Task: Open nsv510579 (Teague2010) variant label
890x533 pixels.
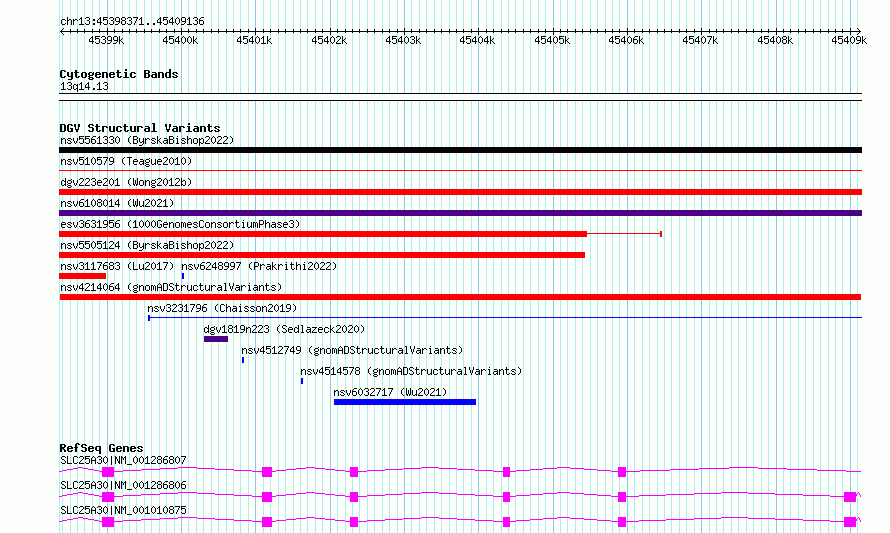Action: [x=126, y=161]
